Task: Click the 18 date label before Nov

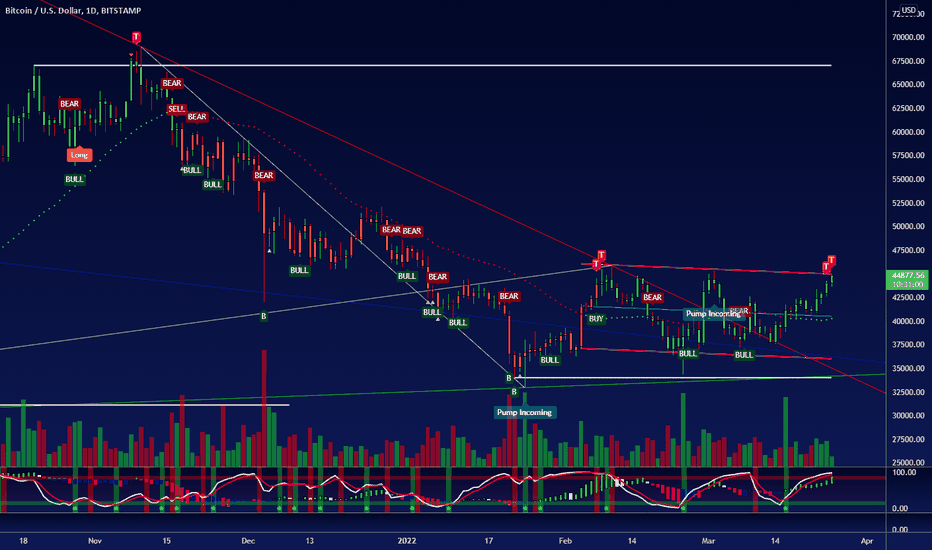Action: pyautogui.click(x=23, y=540)
